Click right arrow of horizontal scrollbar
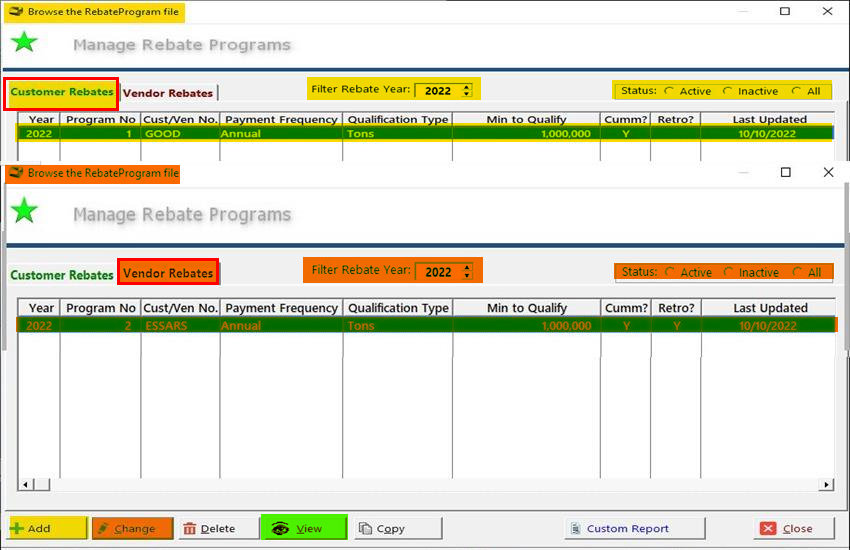Screen dimensions: 850x550 (826, 484)
